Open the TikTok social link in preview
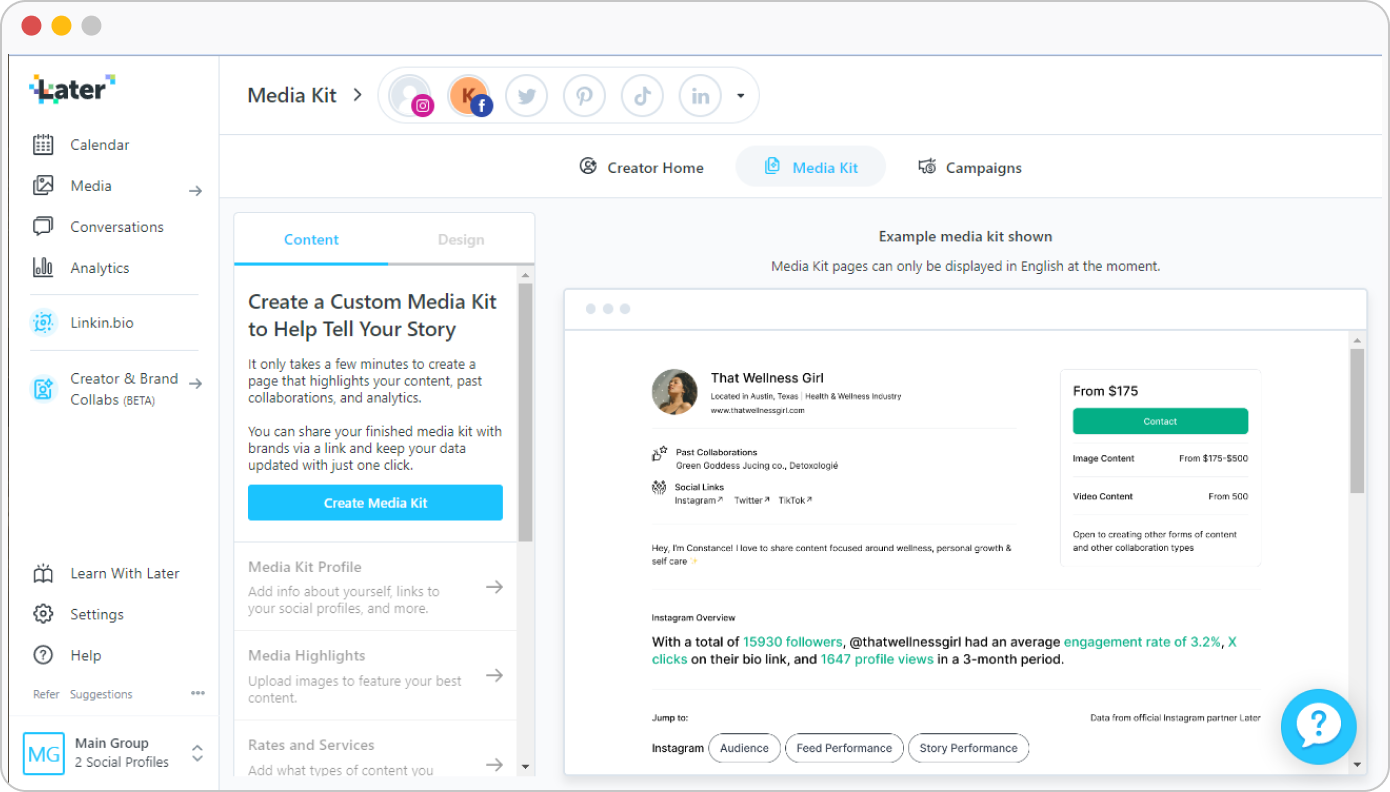 click(796, 500)
